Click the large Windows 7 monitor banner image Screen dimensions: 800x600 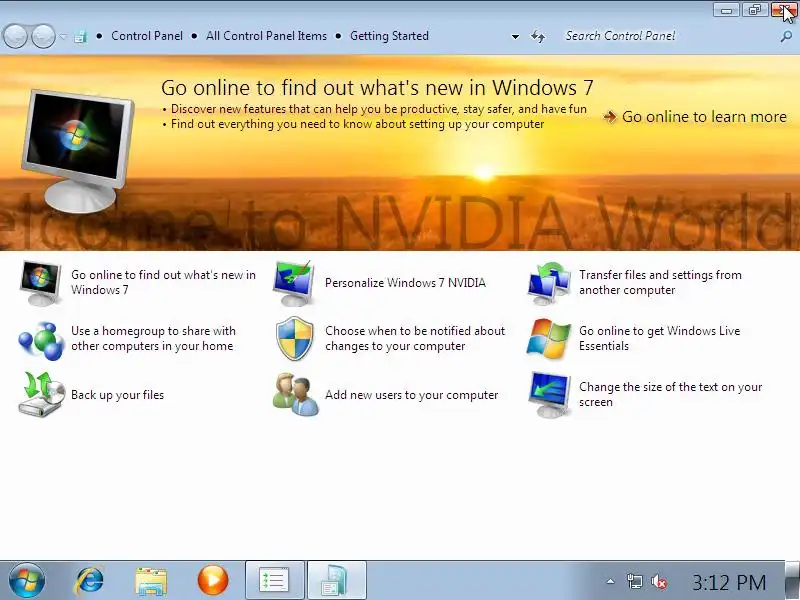pyautogui.click(x=78, y=149)
